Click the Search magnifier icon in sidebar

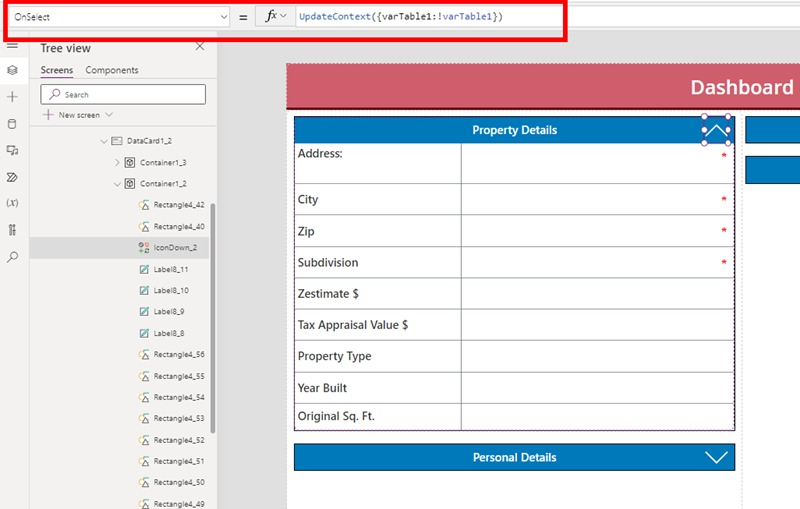coord(13,257)
